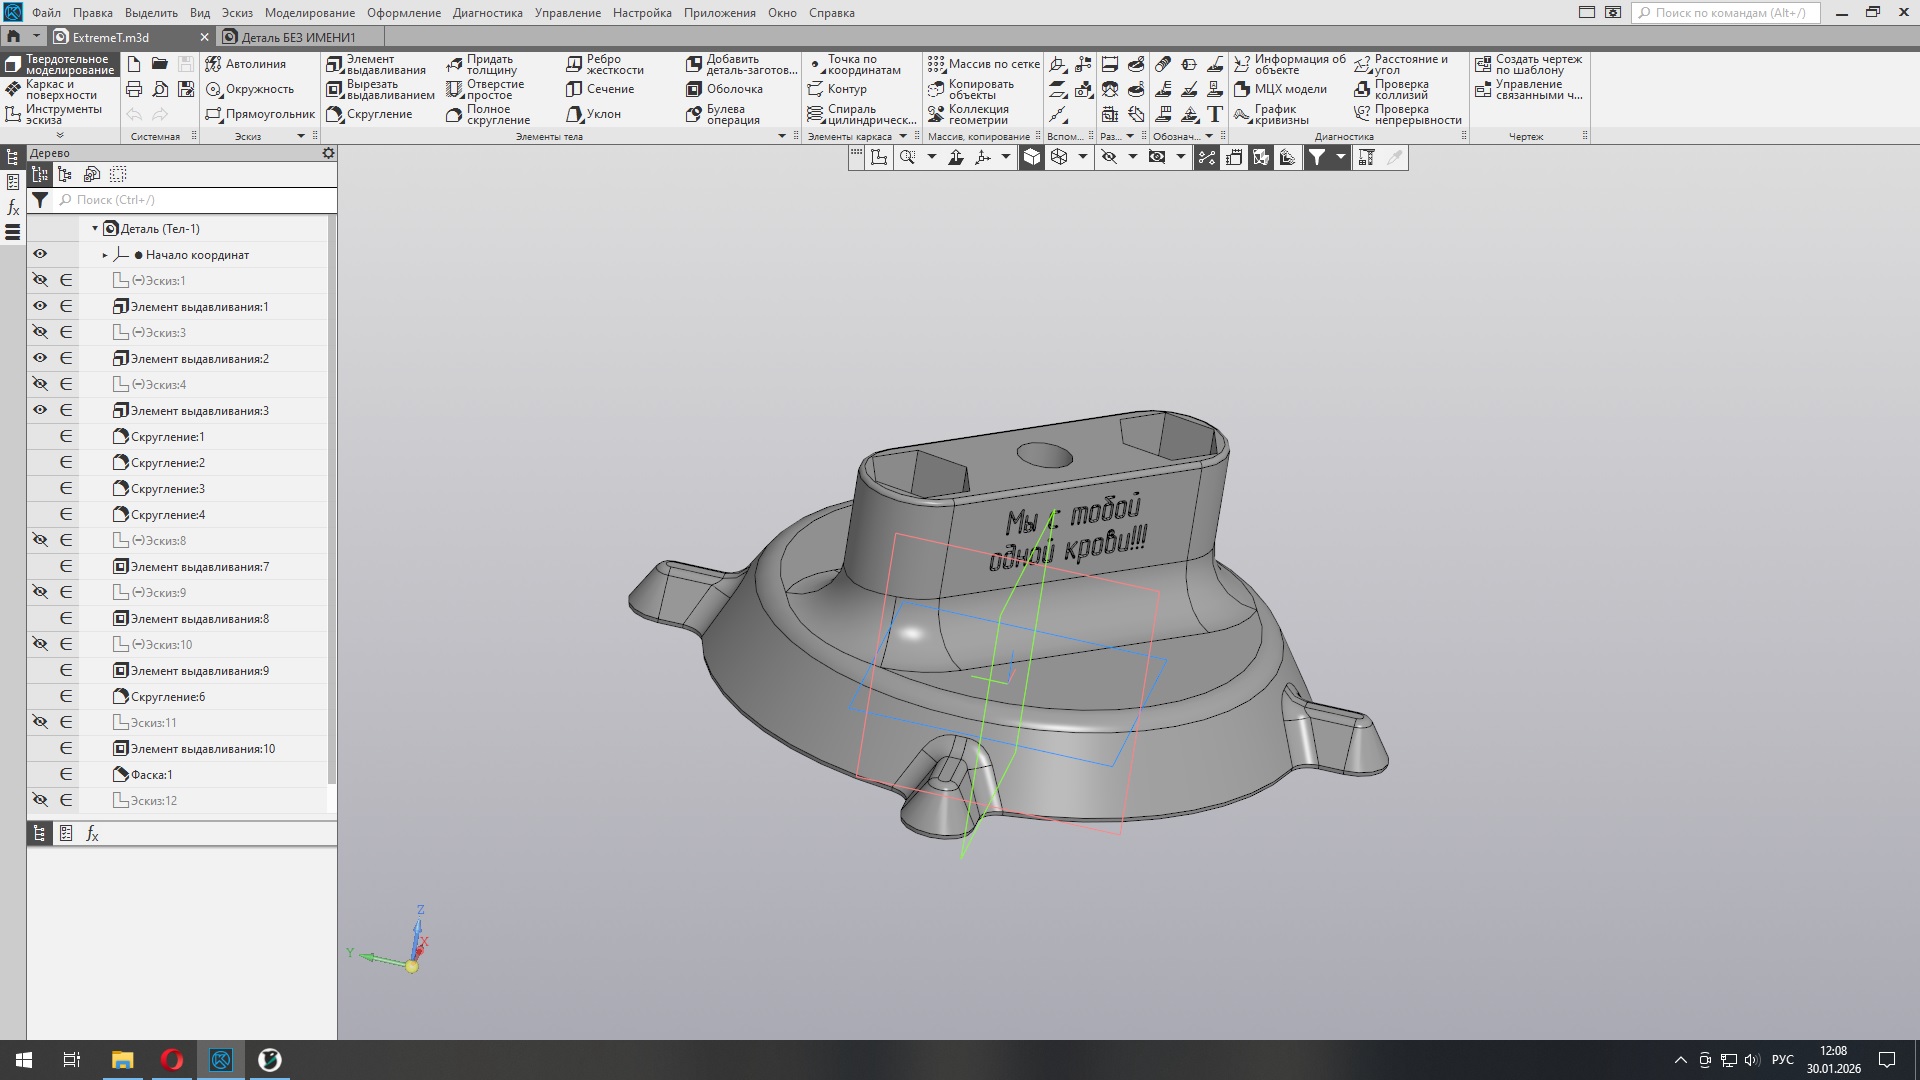Show hidden Эскиз:8 via eye icon
Screen dimensions: 1920x1080
40,540
